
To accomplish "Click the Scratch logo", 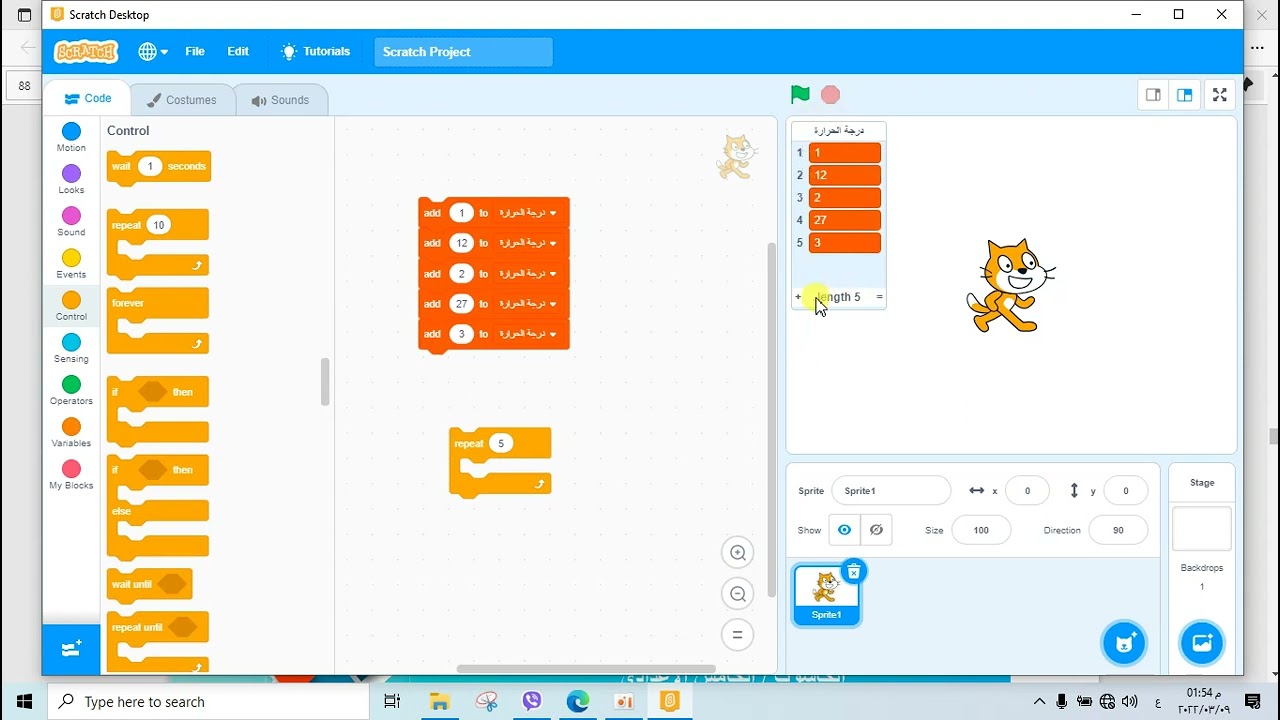I will [x=86, y=52].
